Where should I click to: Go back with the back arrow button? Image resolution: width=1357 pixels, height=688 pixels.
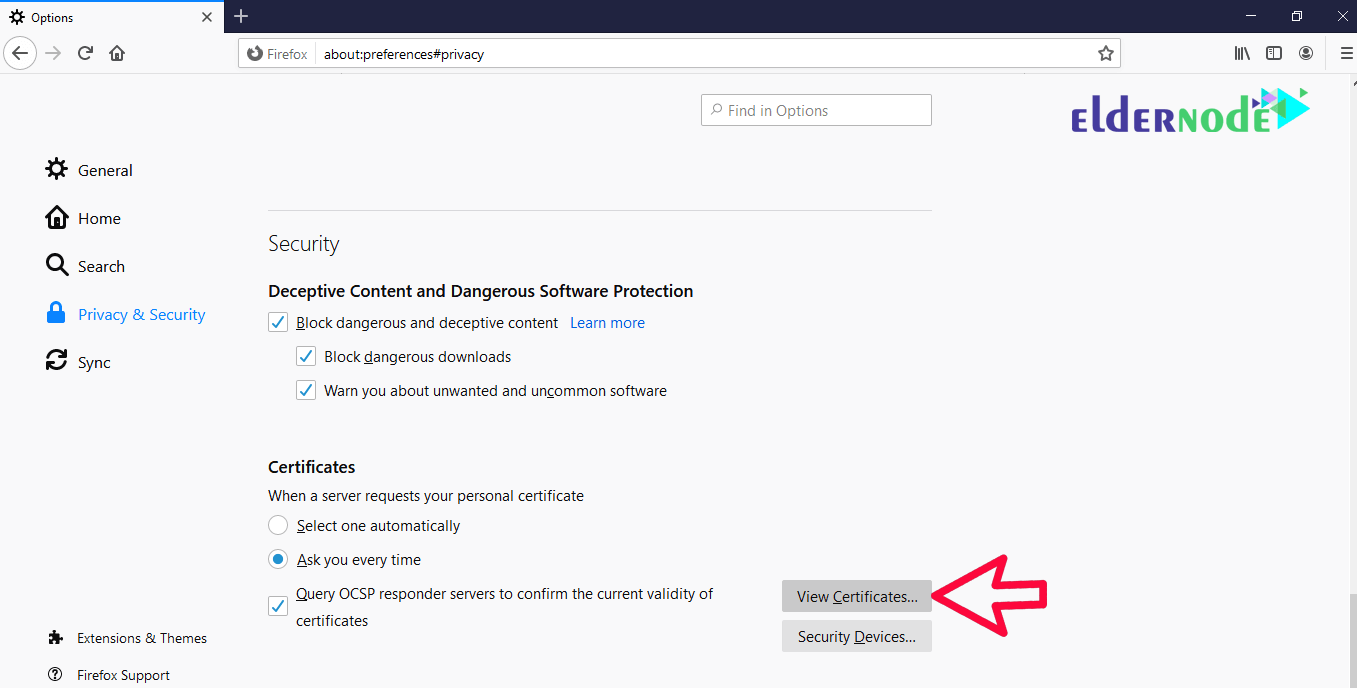(x=21, y=53)
